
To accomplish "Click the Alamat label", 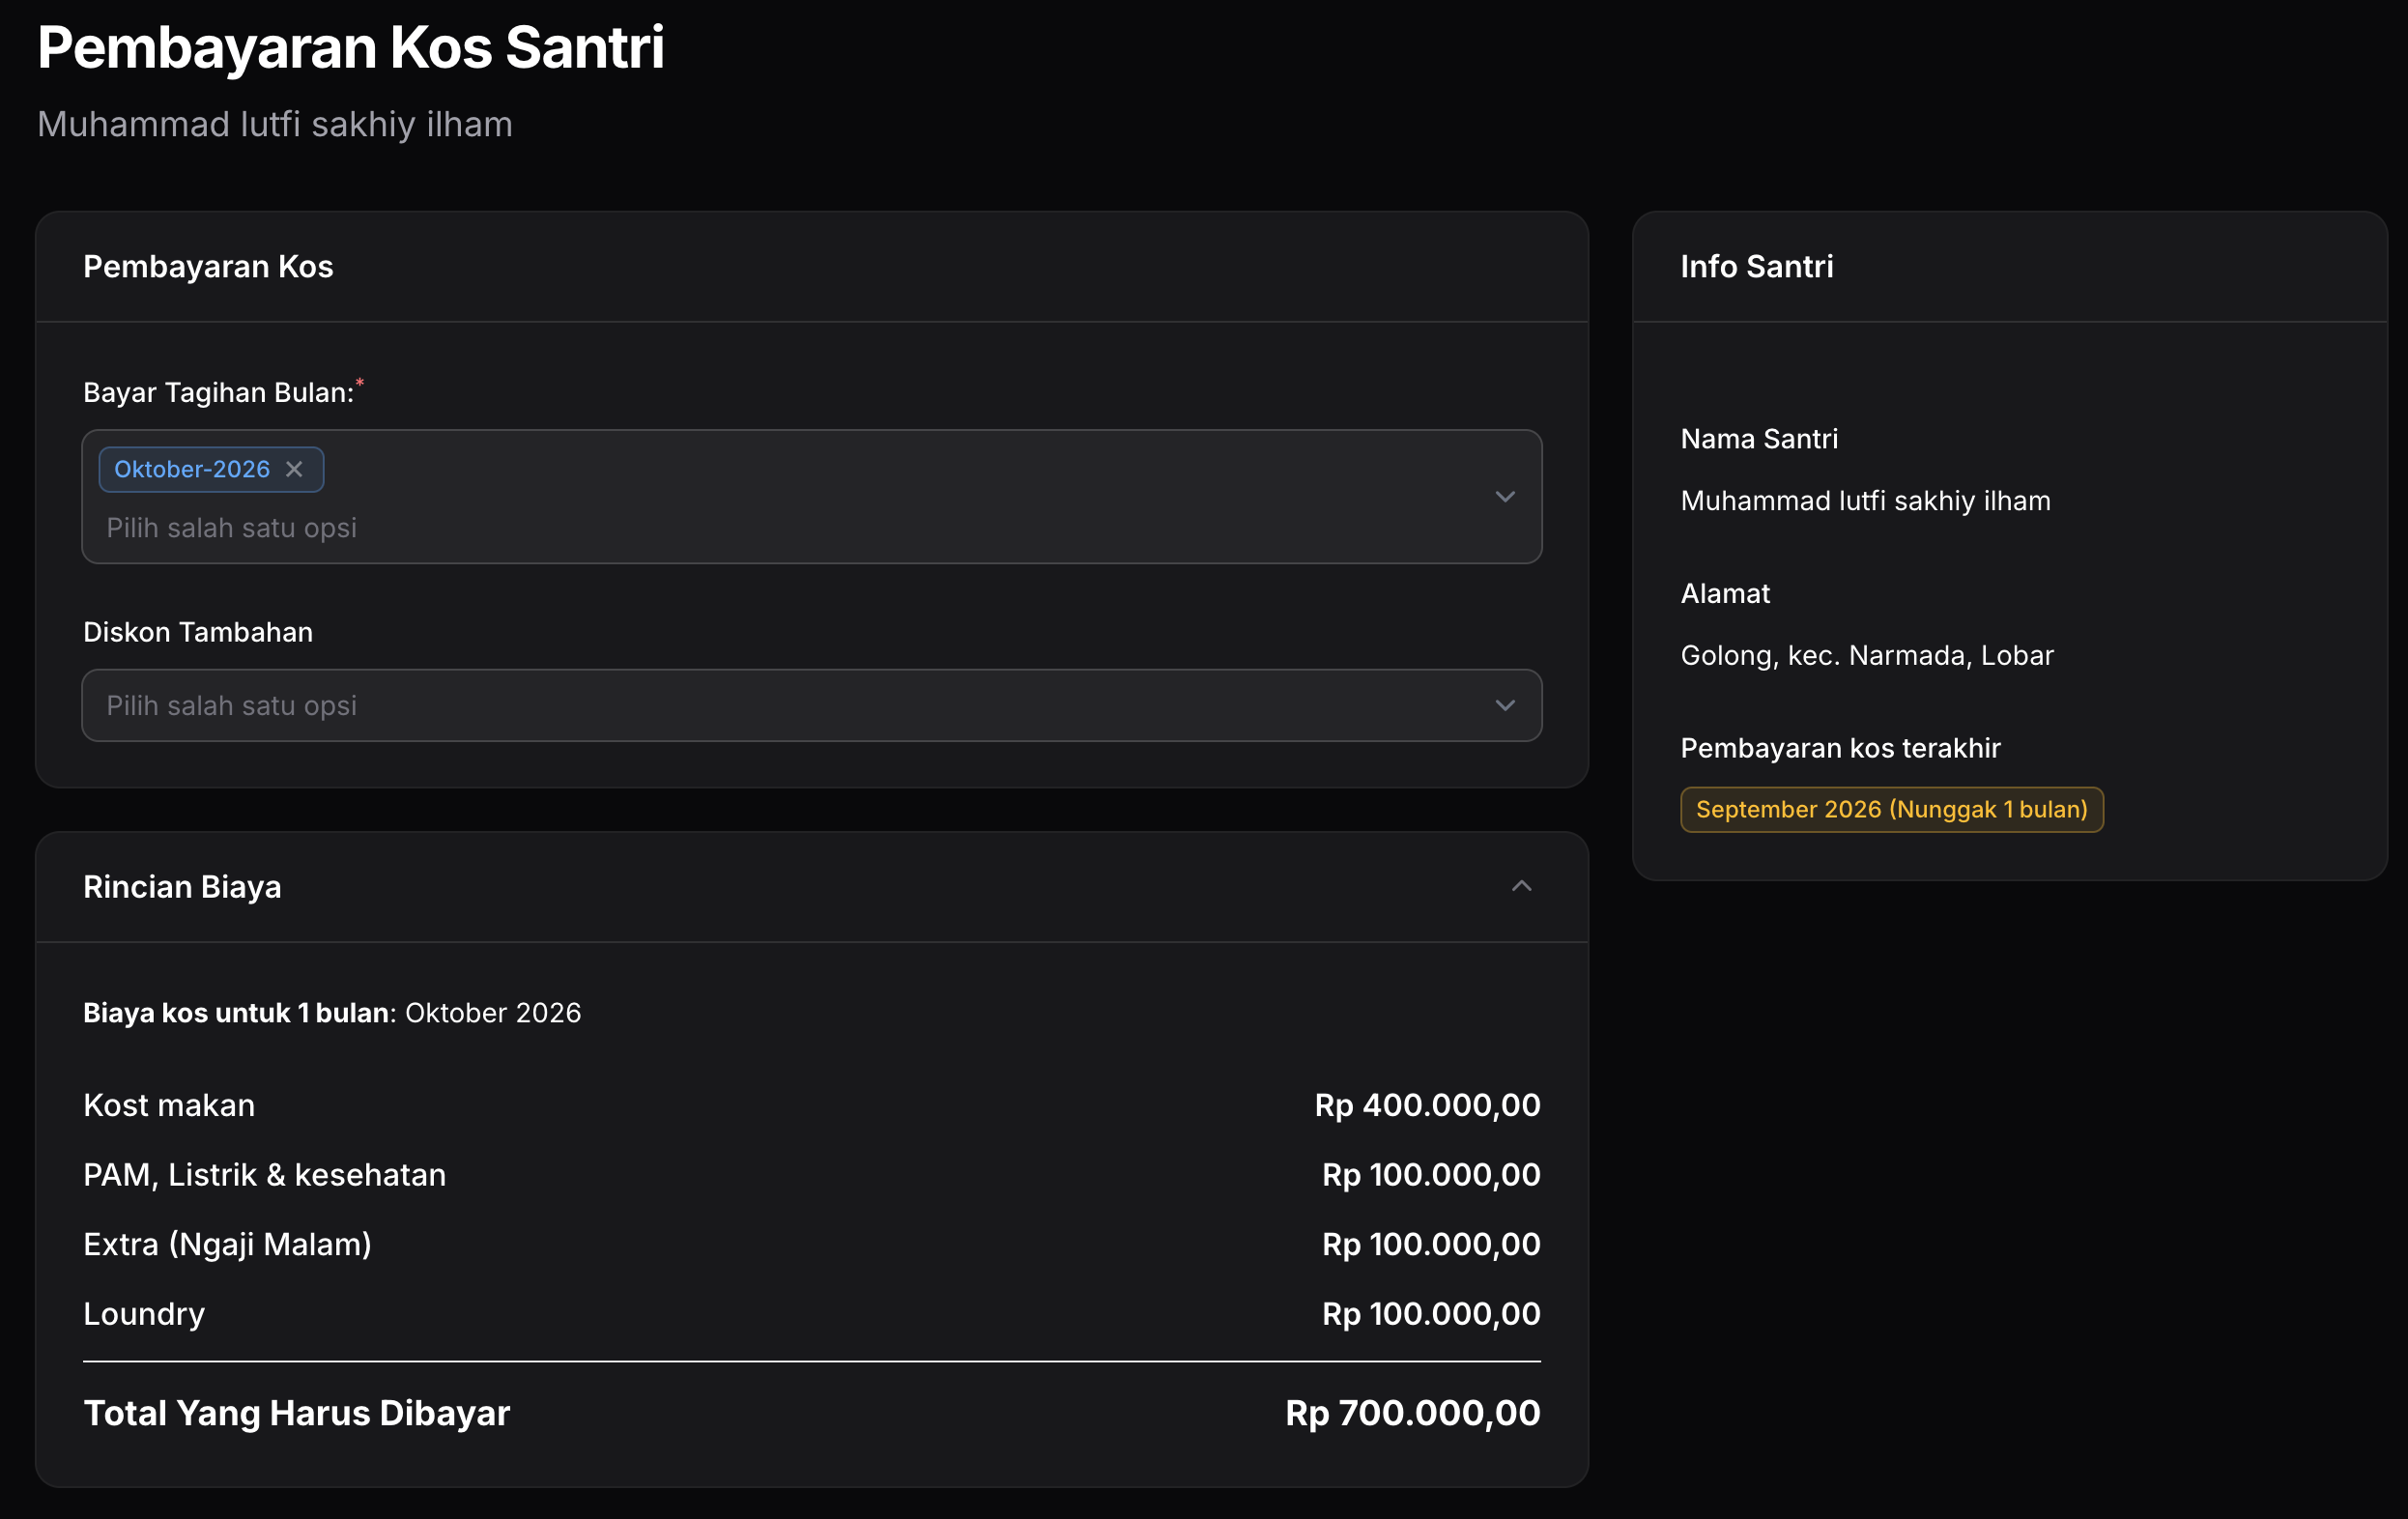I will click(x=1725, y=593).
